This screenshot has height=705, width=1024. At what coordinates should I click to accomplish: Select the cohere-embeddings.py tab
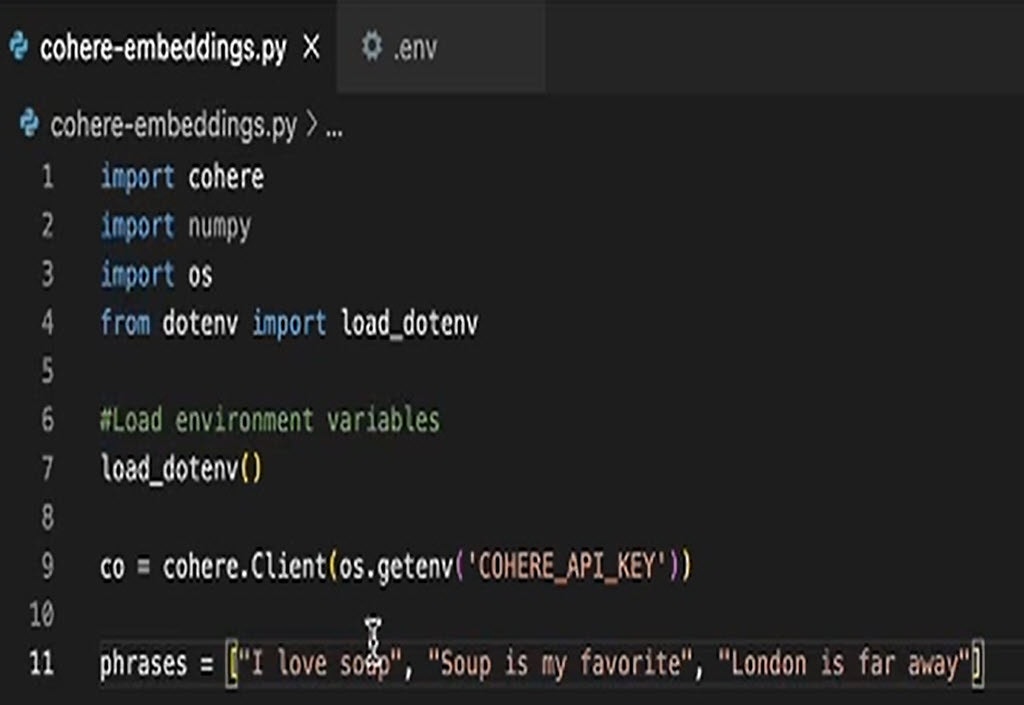162,48
